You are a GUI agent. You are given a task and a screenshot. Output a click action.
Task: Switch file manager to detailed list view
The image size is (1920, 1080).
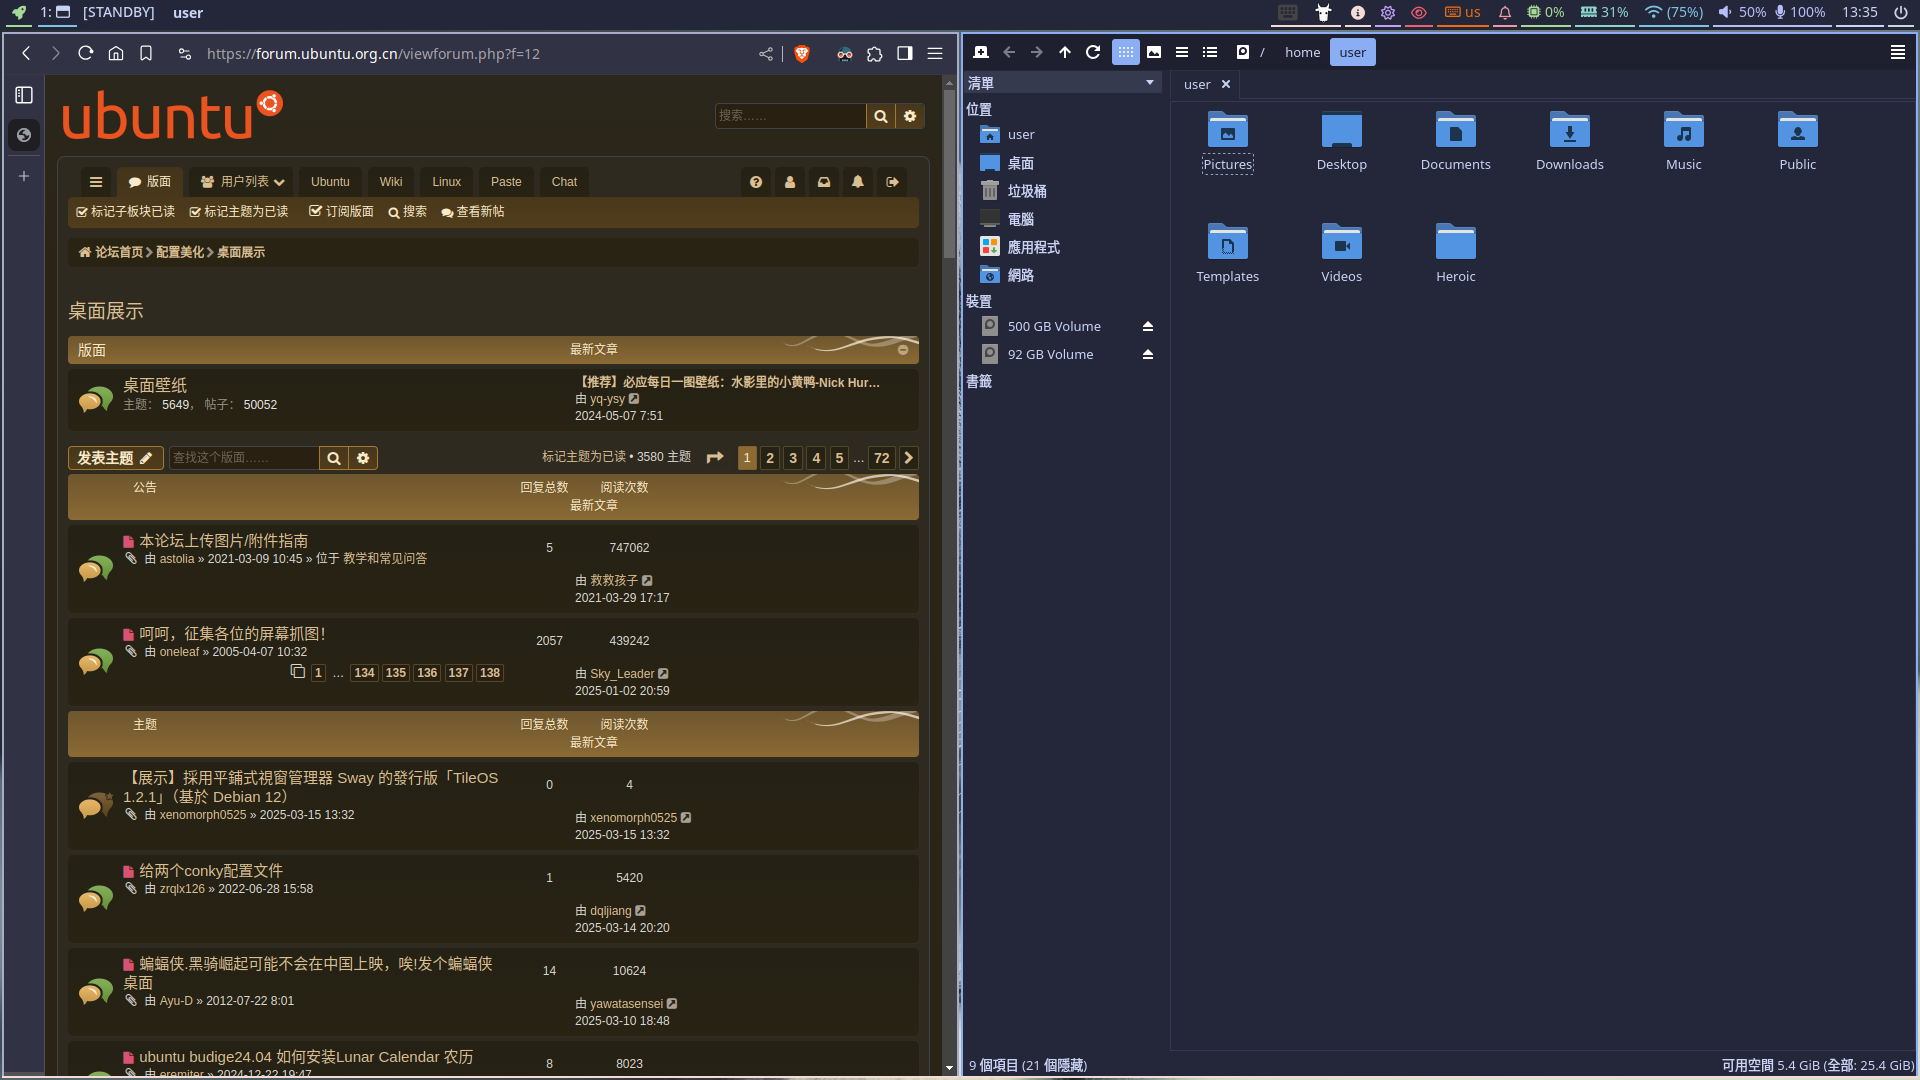(x=1210, y=52)
